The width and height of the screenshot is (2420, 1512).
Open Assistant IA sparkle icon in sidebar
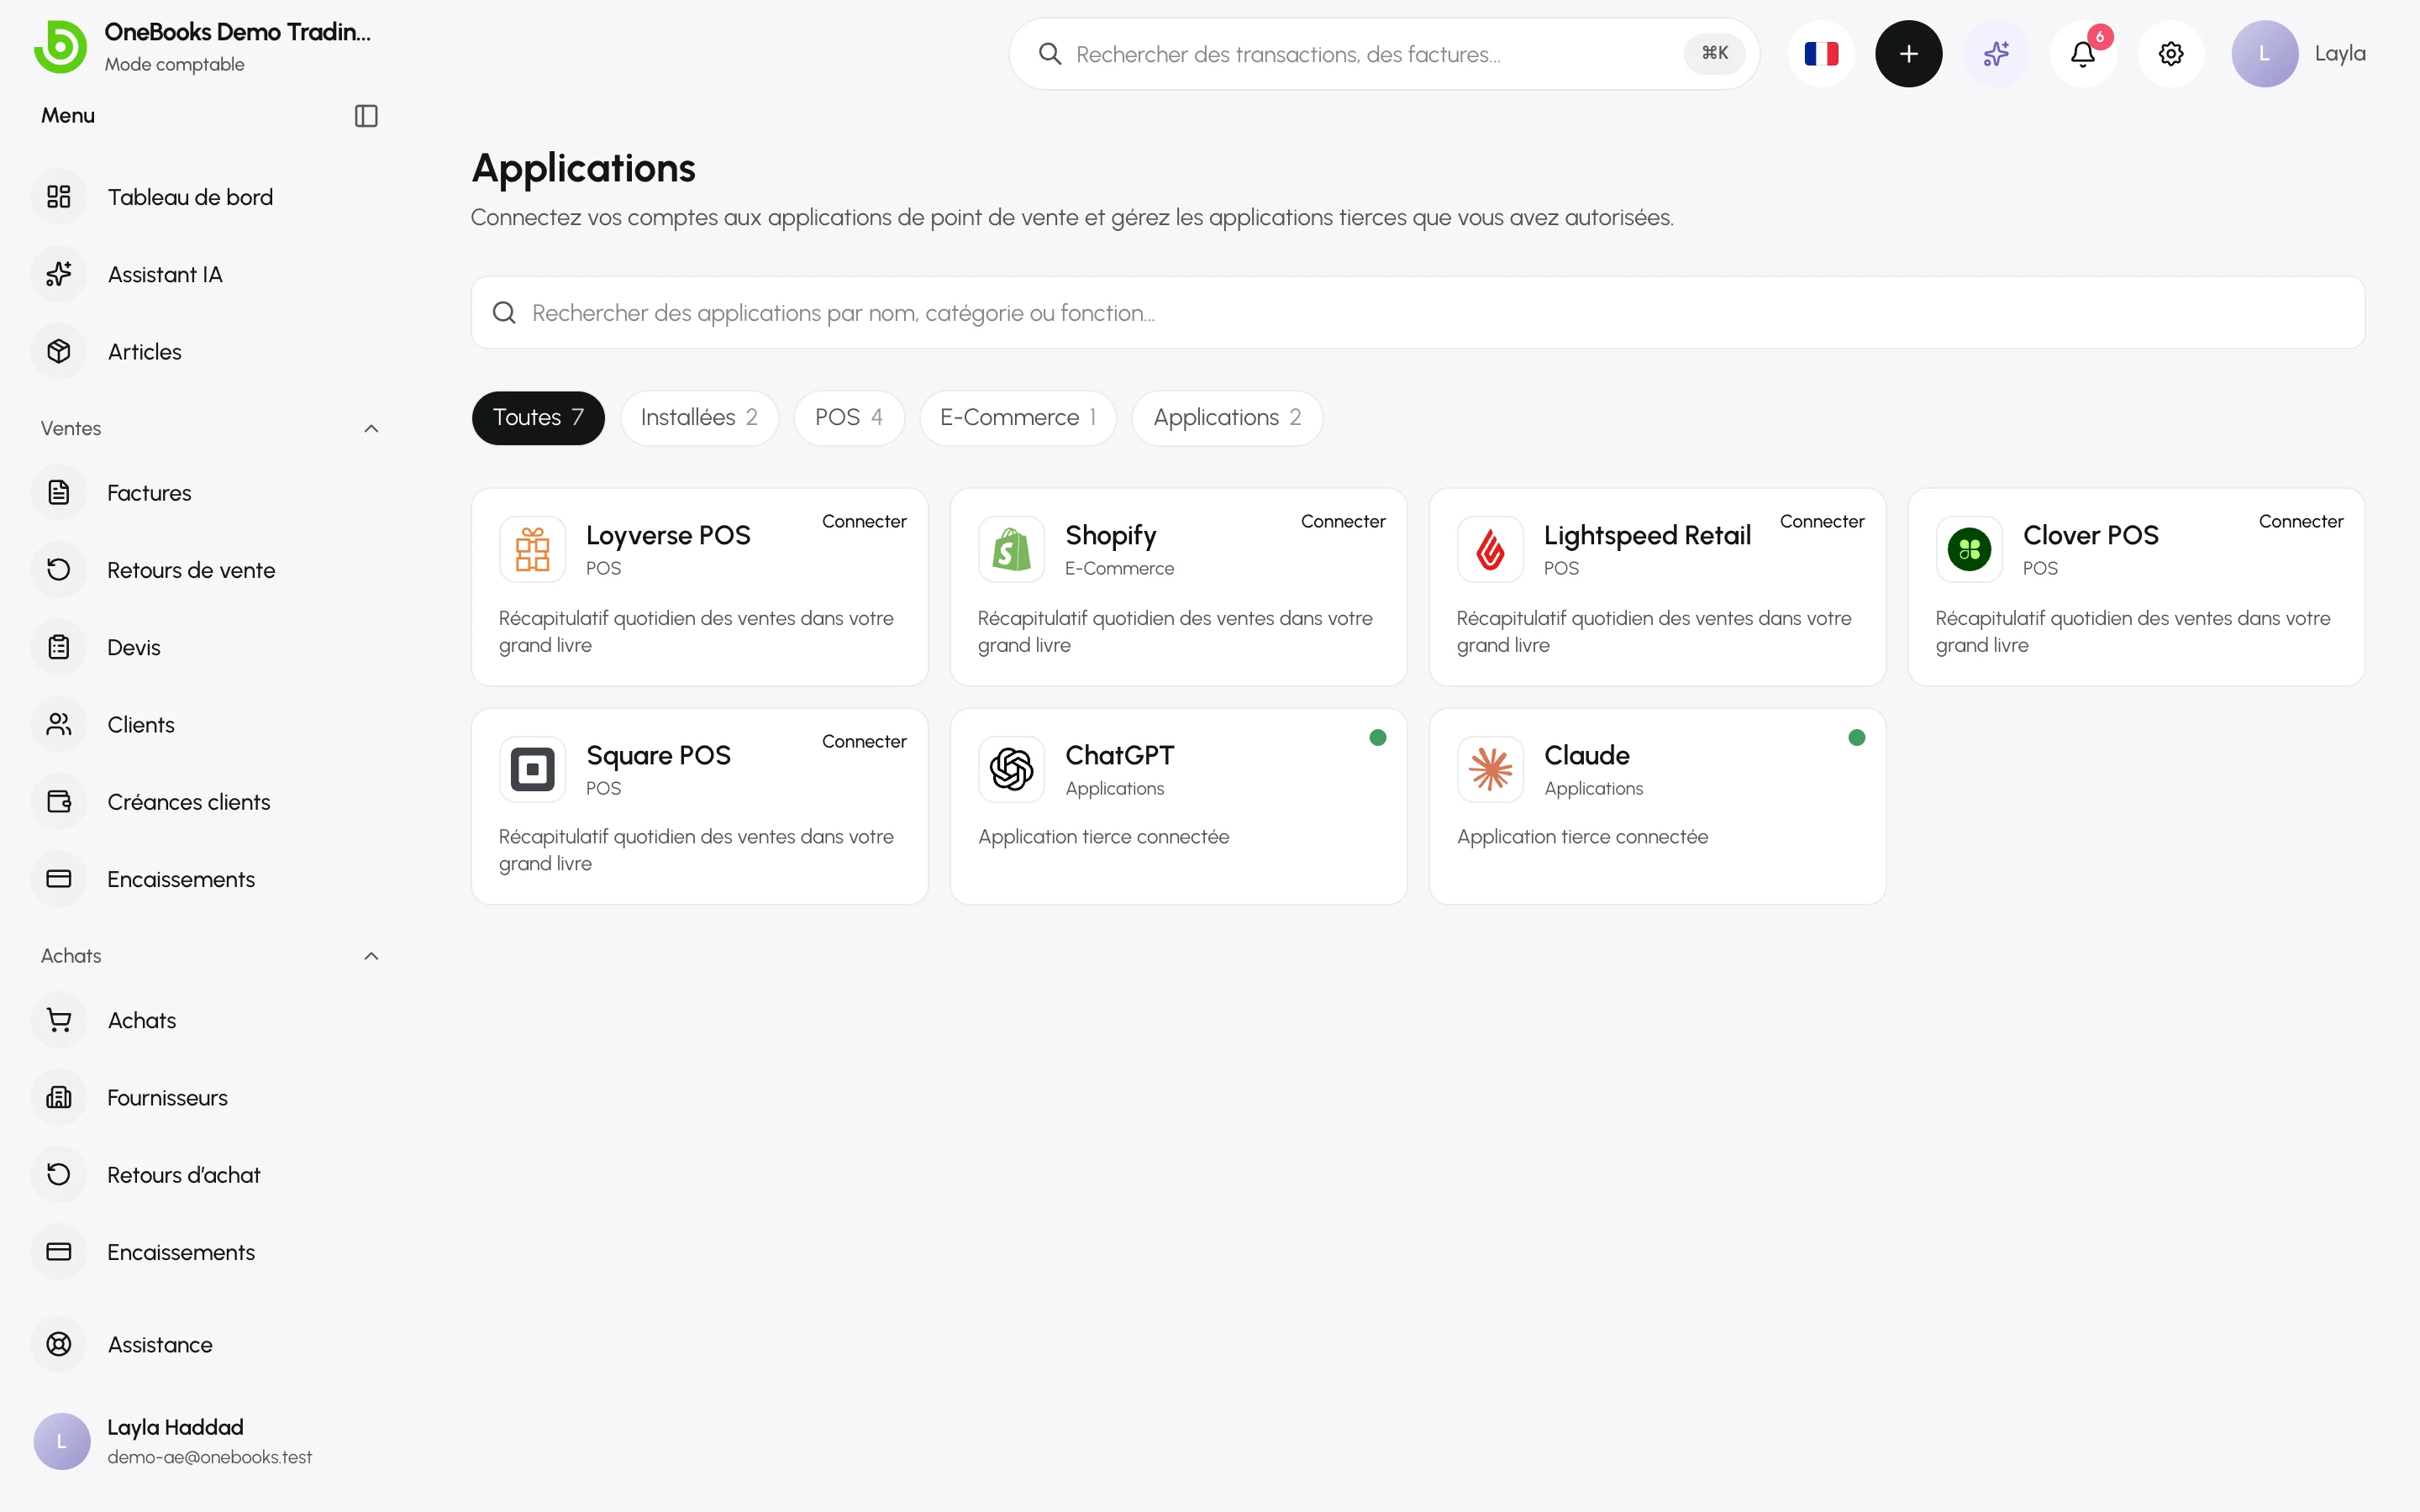pyautogui.click(x=59, y=274)
